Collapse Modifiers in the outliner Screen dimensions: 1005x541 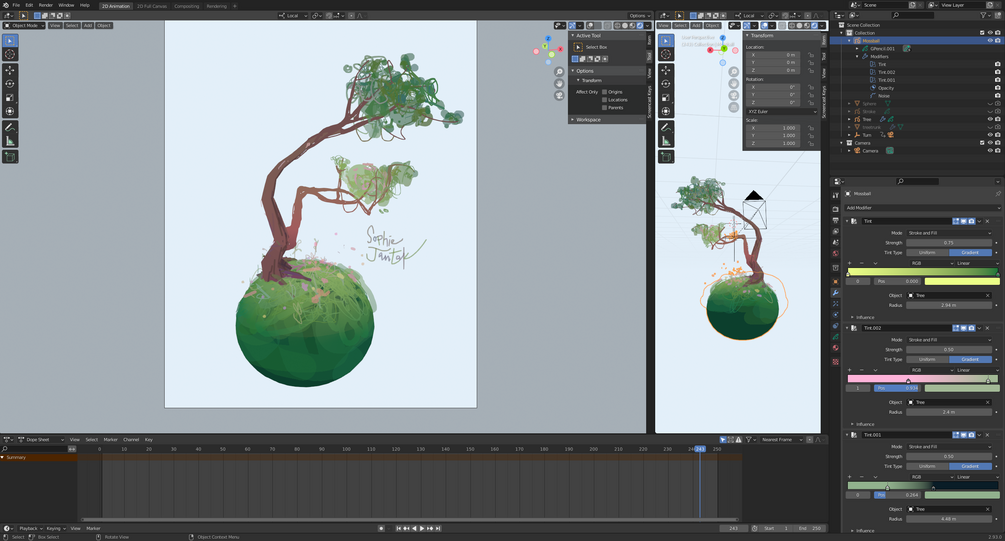pos(857,56)
